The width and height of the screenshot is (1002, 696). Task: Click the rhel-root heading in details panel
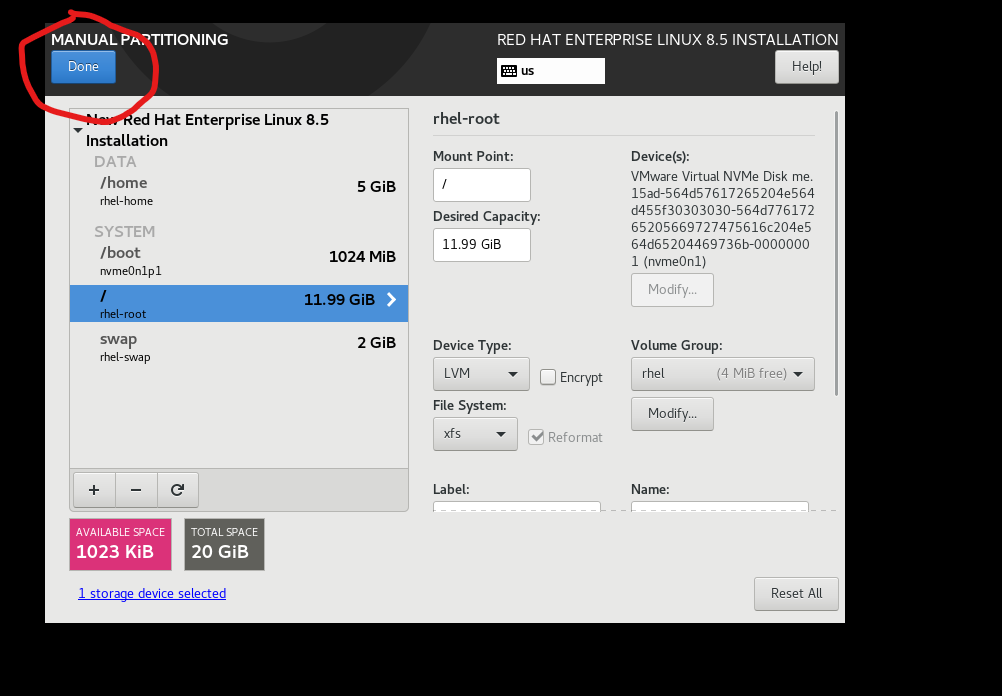pyautogui.click(x=466, y=119)
